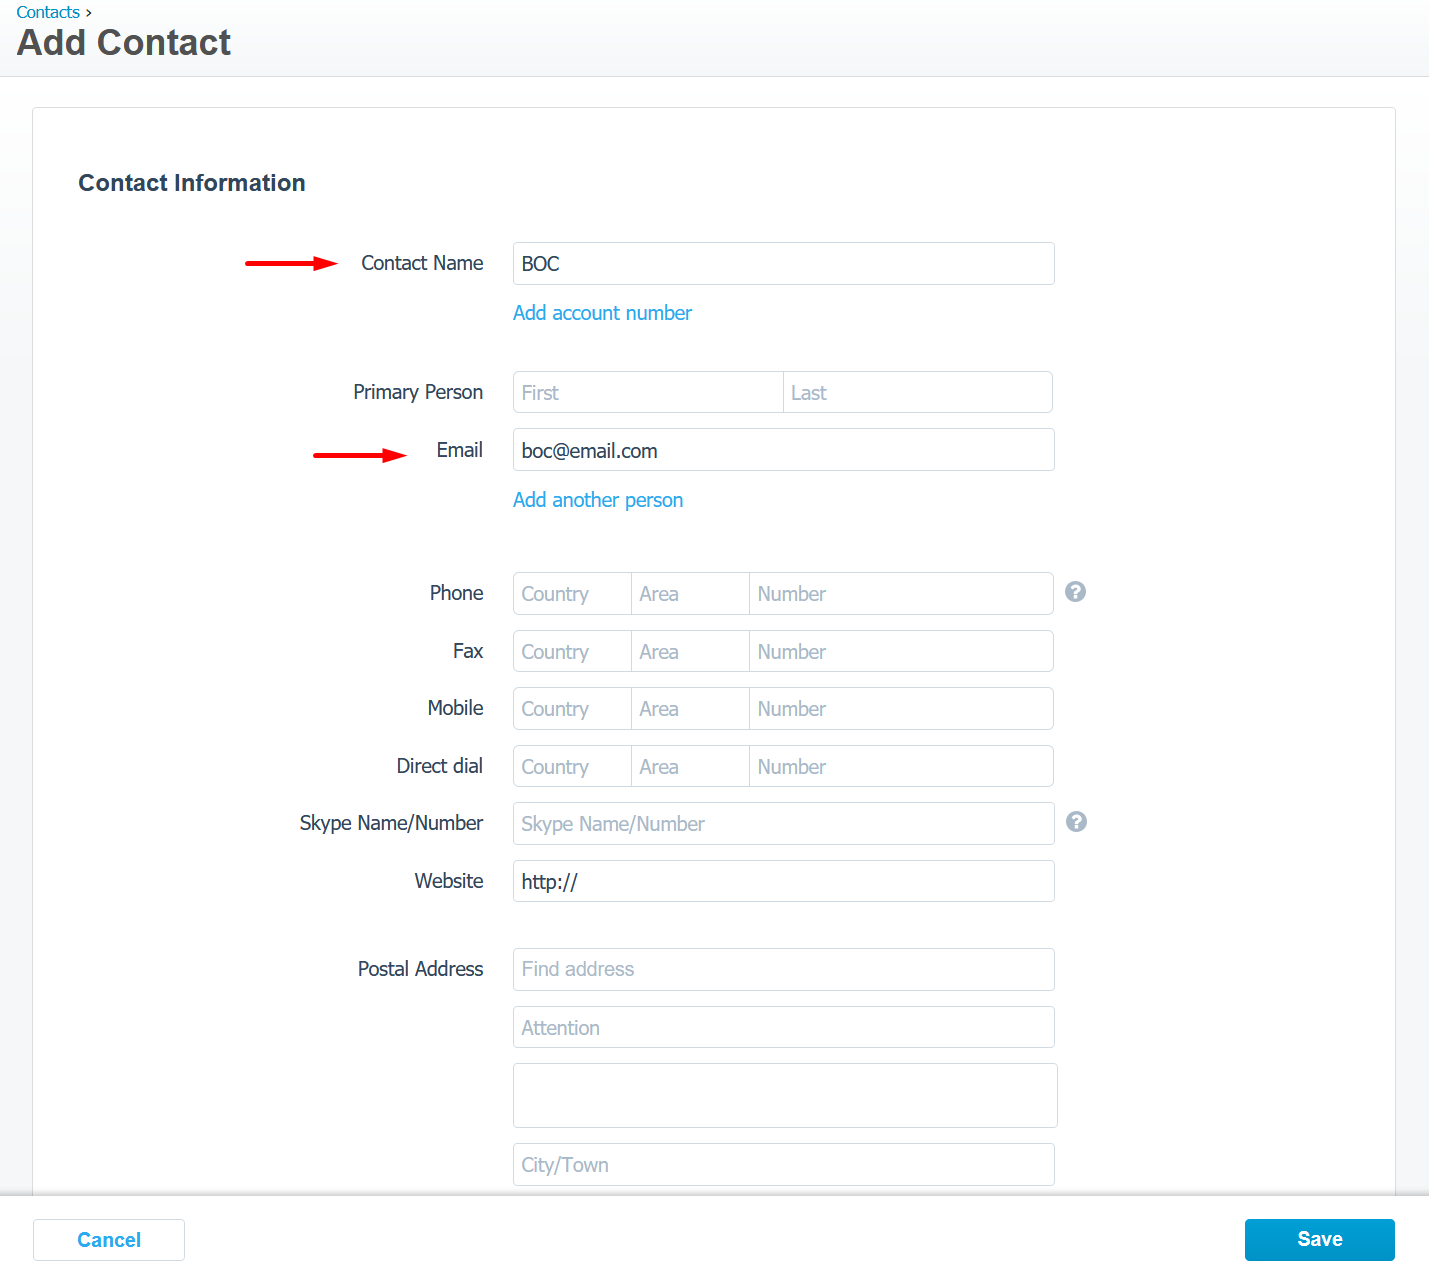Image resolution: width=1429 pixels, height=1279 pixels.
Task: Click the City/Town field
Action: [783, 1165]
